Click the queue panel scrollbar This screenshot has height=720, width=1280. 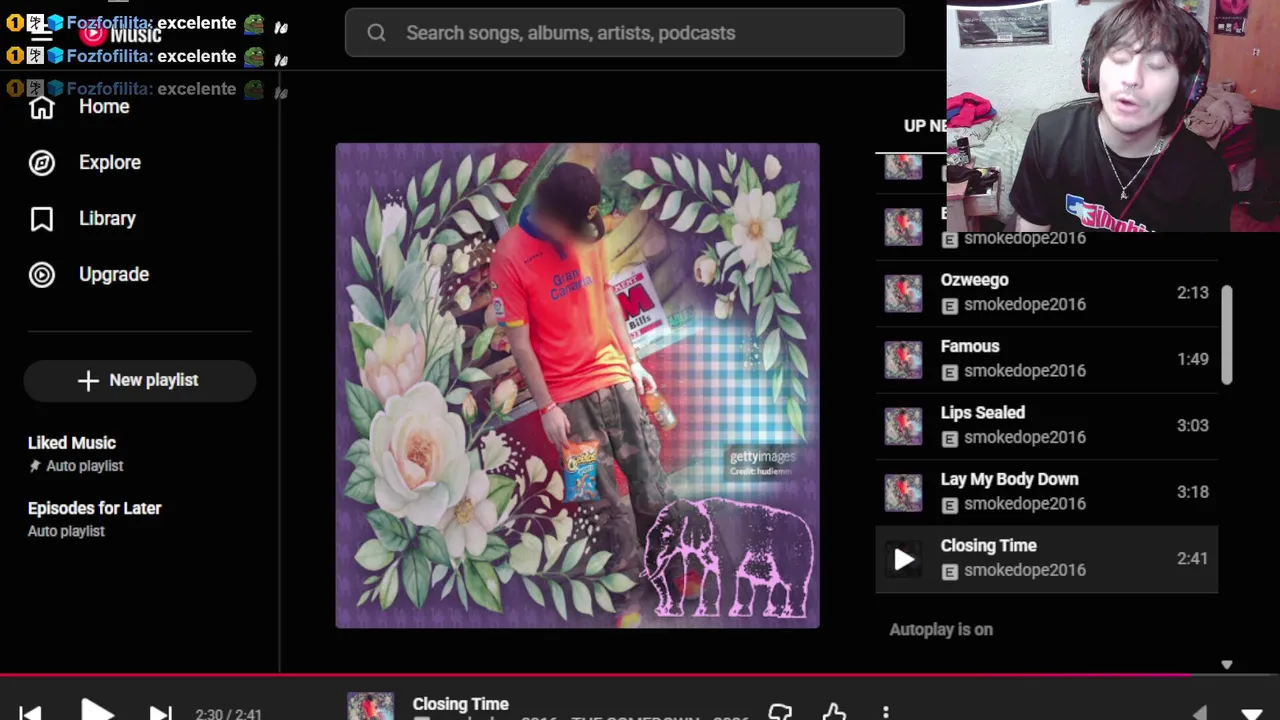pos(1227,334)
